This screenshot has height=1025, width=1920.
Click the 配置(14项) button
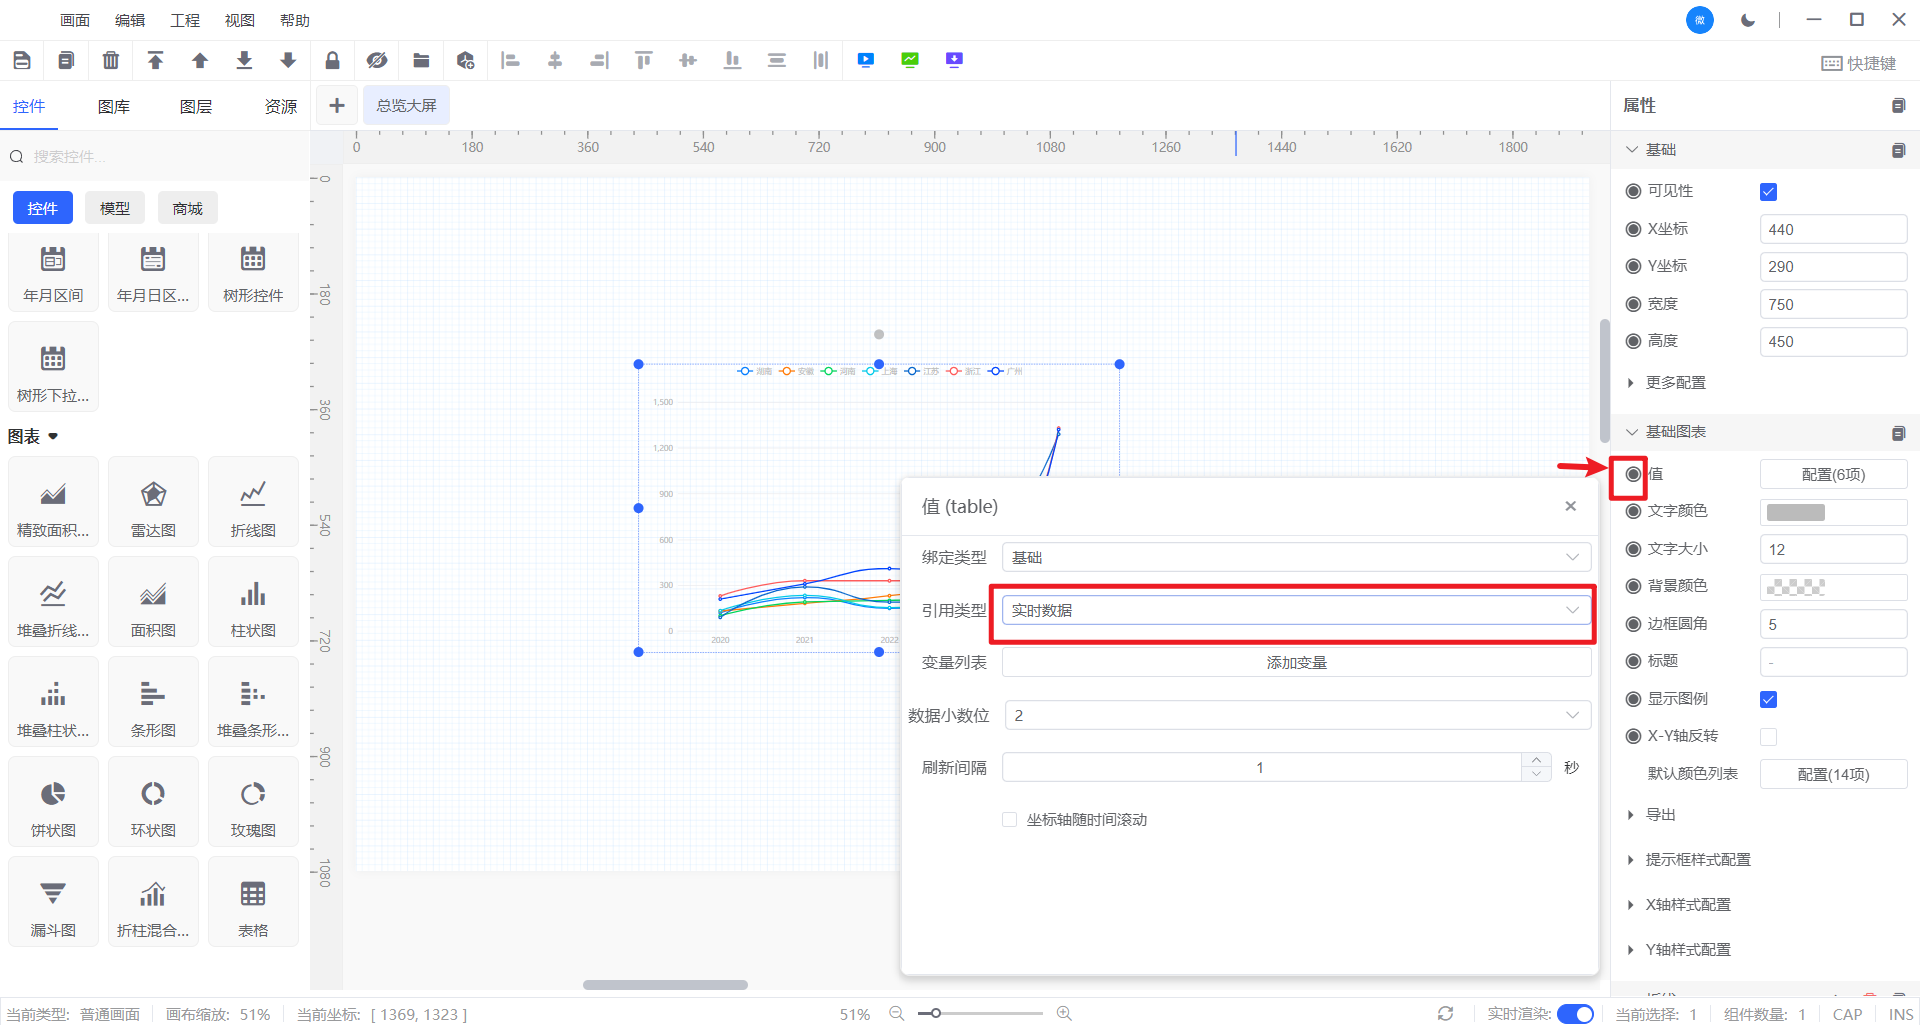(x=1832, y=774)
